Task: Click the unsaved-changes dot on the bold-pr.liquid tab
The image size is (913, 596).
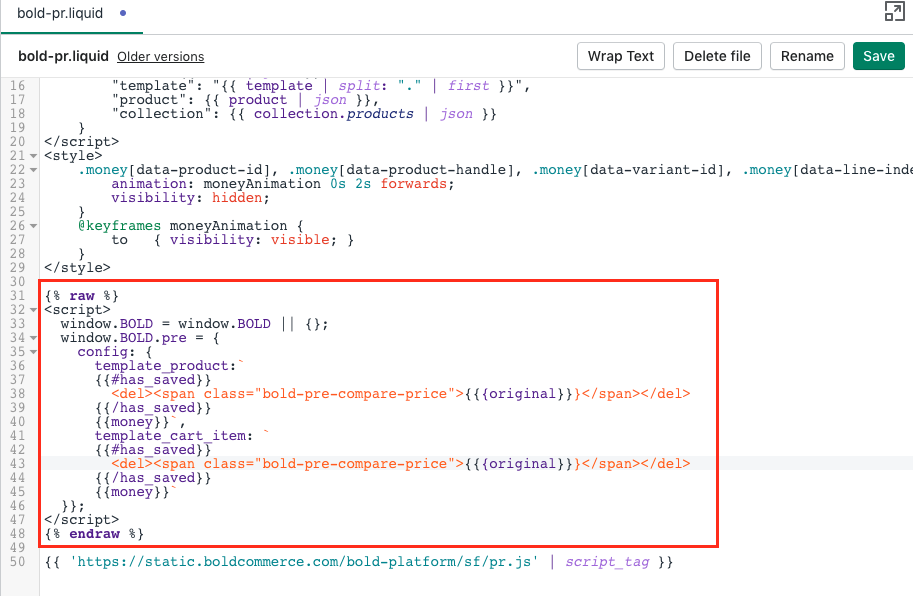Action: tap(122, 14)
